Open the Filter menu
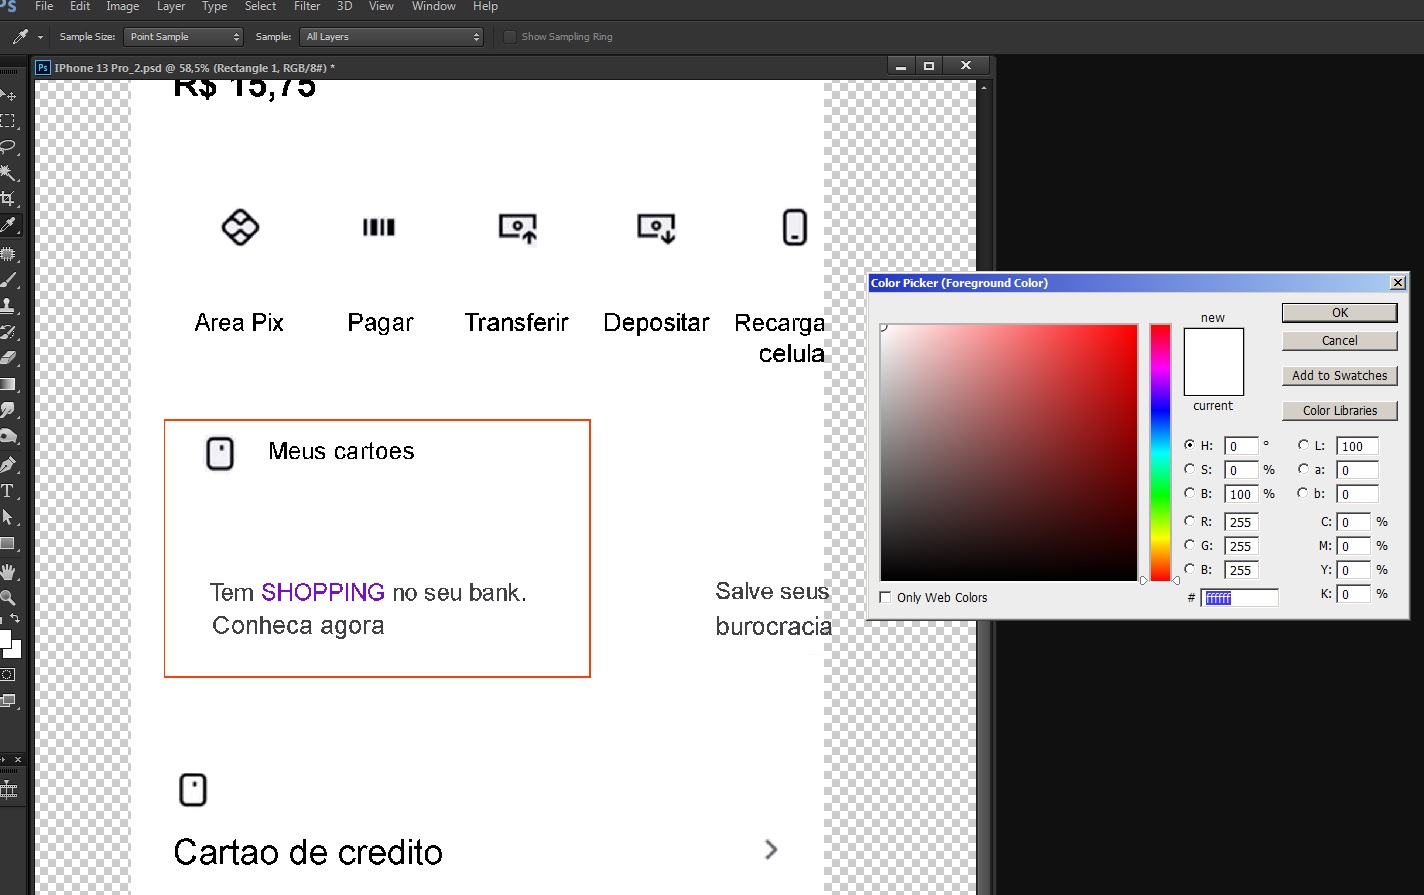The height and width of the screenshot is (895, 1424). 307,6
